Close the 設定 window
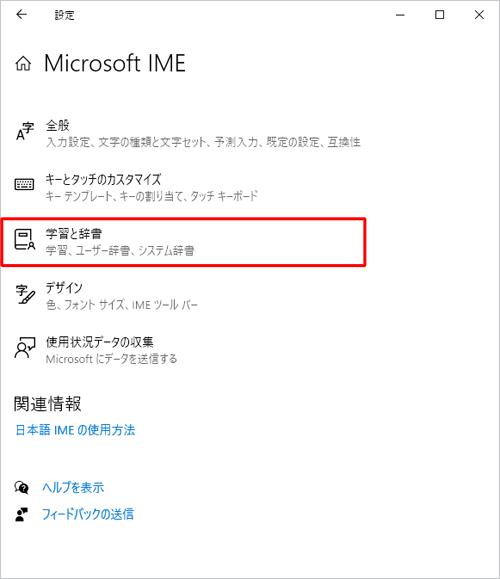 click(x=479, y=15)
